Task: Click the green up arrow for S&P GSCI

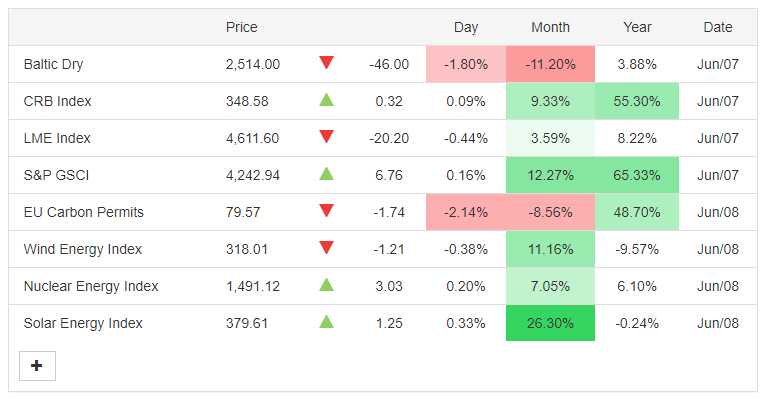Action: [326, 174]
